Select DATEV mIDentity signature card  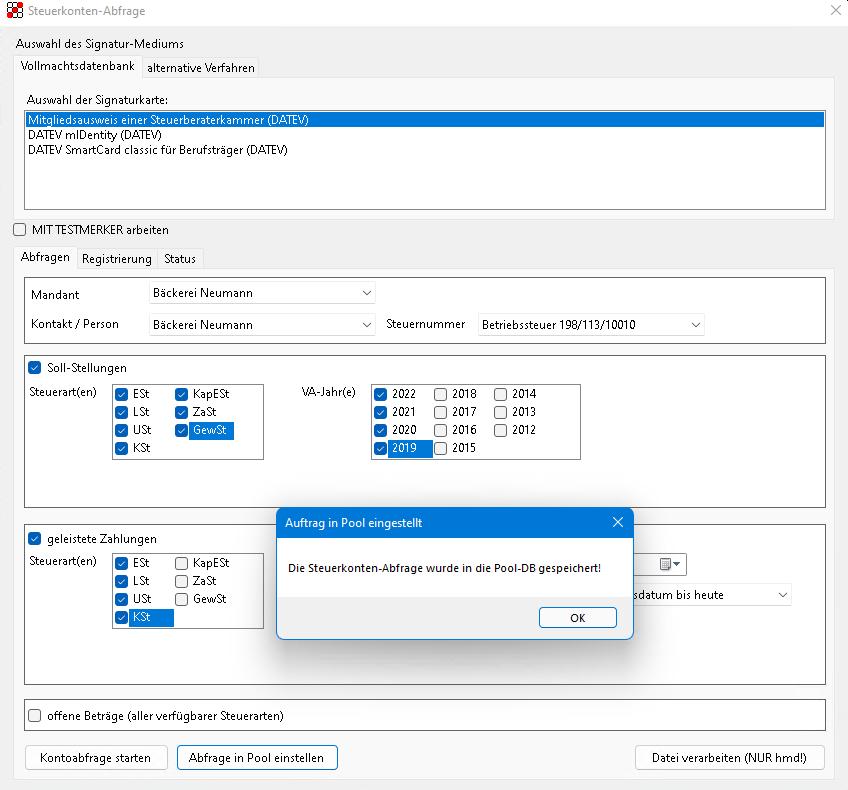tap(95, 135)
